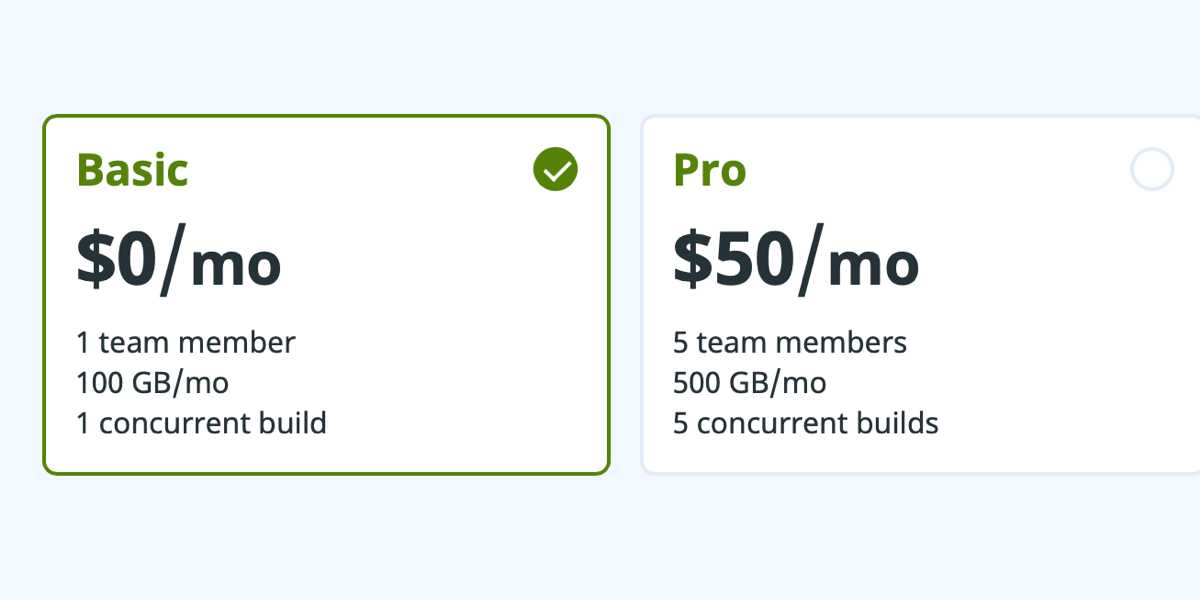Click the "1 concurrent build" line
The height and width of the screenshot is (600, 1200).
(201, 423)
